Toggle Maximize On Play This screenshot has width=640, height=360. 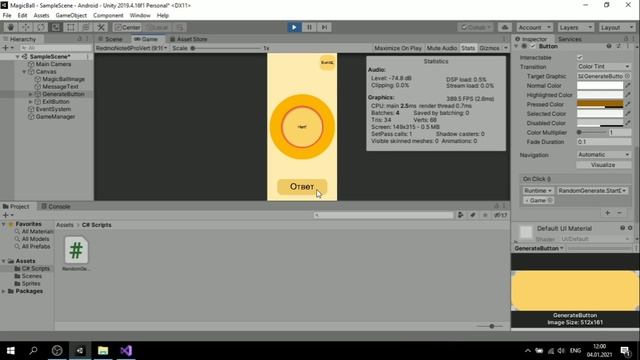click(398, 48)
